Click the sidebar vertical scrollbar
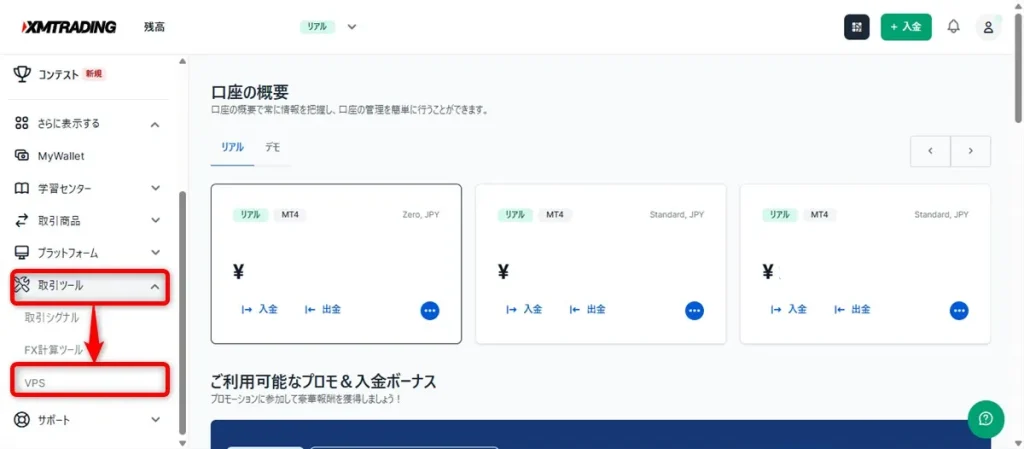 coord(182,312)
